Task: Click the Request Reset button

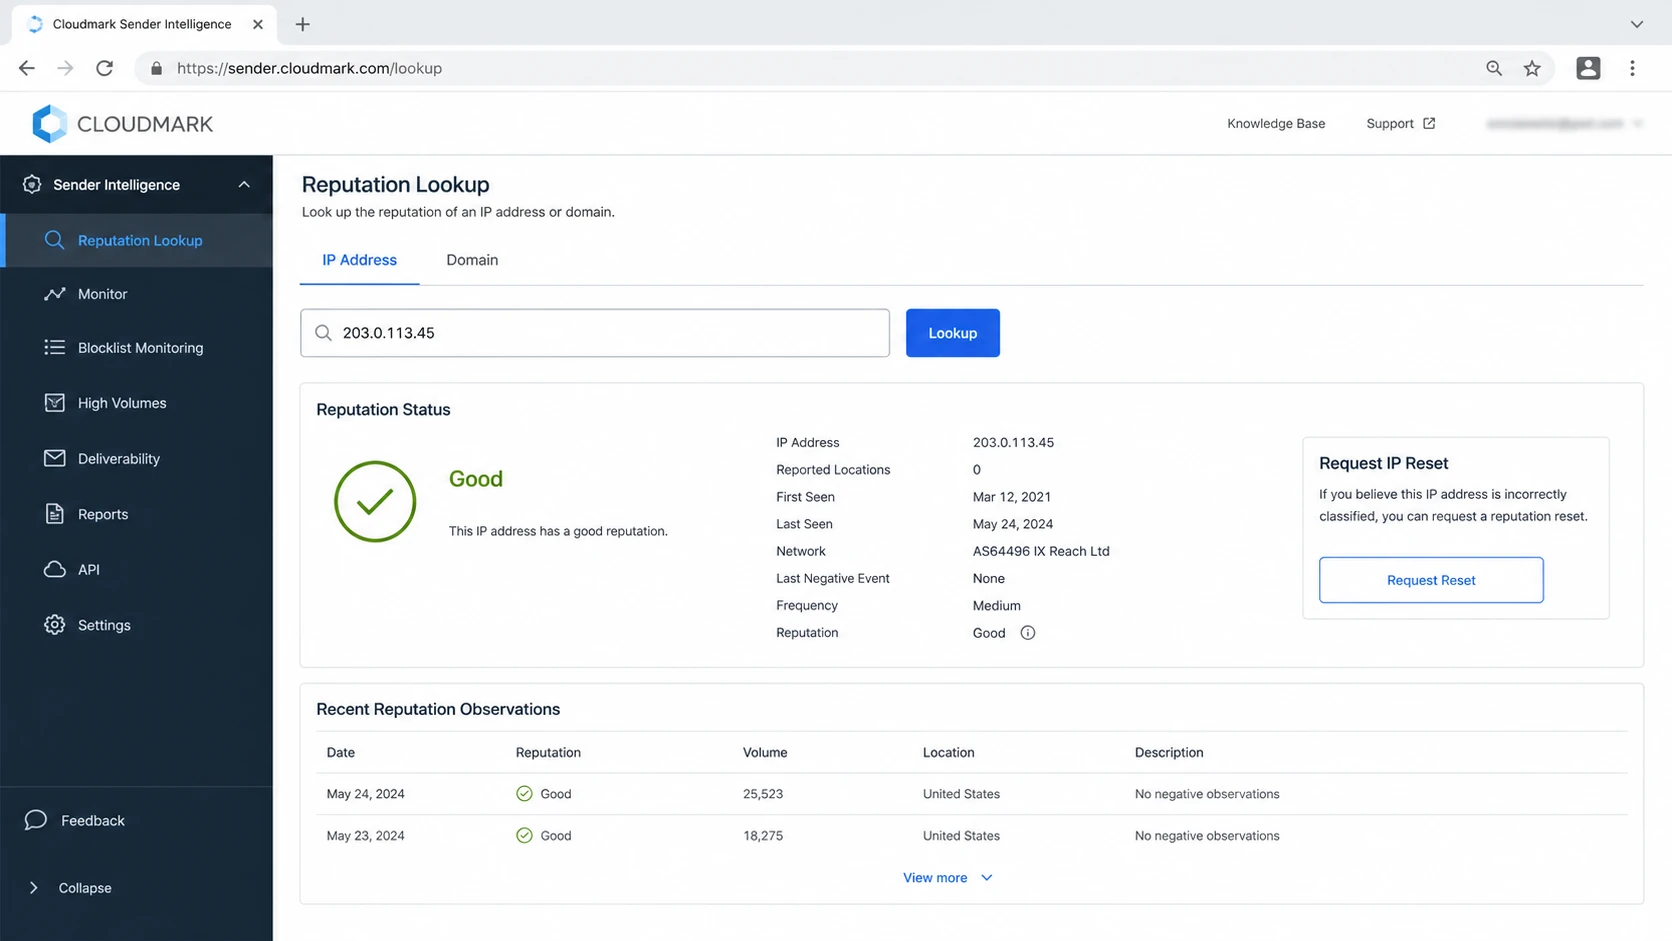Action: click(x=1431, y=580)
